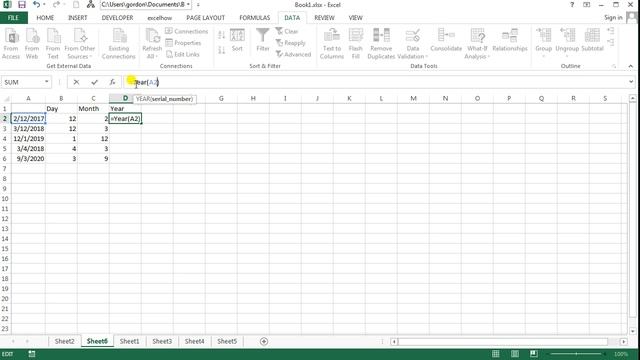The image size is (640, 360).
Task: Switch to the REVIEW tab
Action: pyautogui.click(x=324, y=18)
